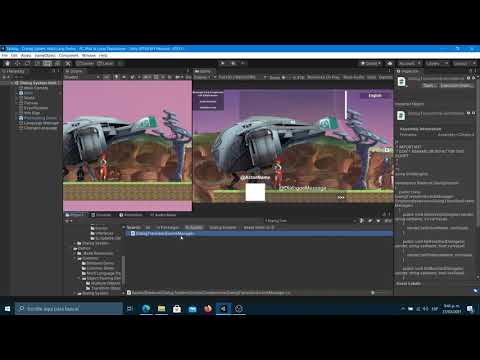Open the Gizmos dropdown in Game view

tap(386, 77)
